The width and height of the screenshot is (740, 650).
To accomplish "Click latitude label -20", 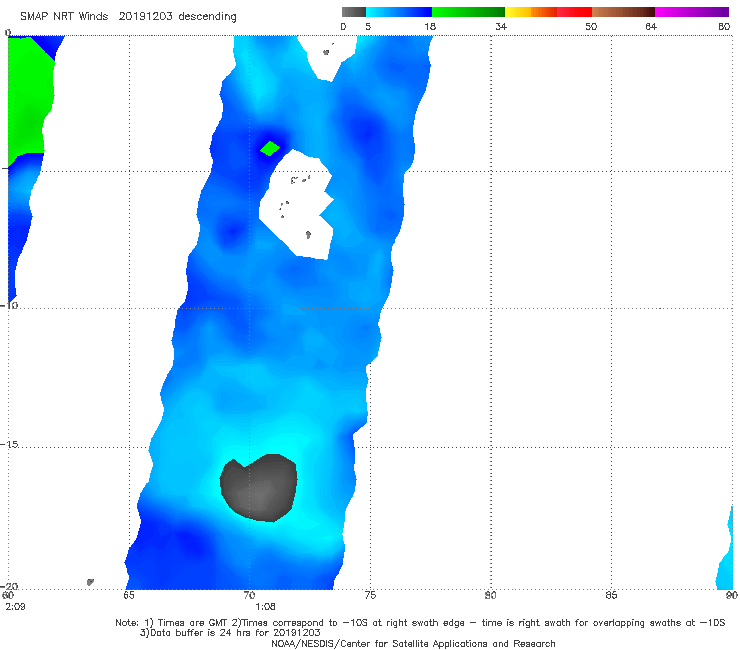I will [9, 586].
